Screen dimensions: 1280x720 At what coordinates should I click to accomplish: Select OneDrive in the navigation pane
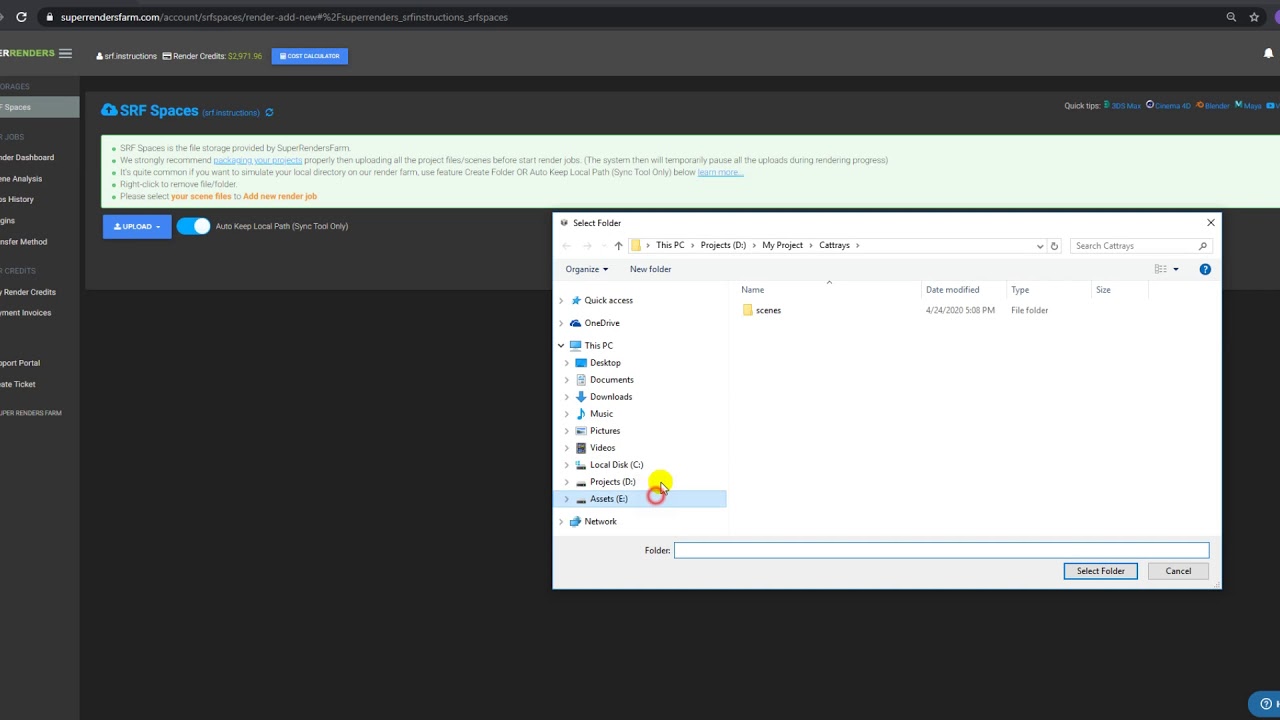click(x=602, y=323)
